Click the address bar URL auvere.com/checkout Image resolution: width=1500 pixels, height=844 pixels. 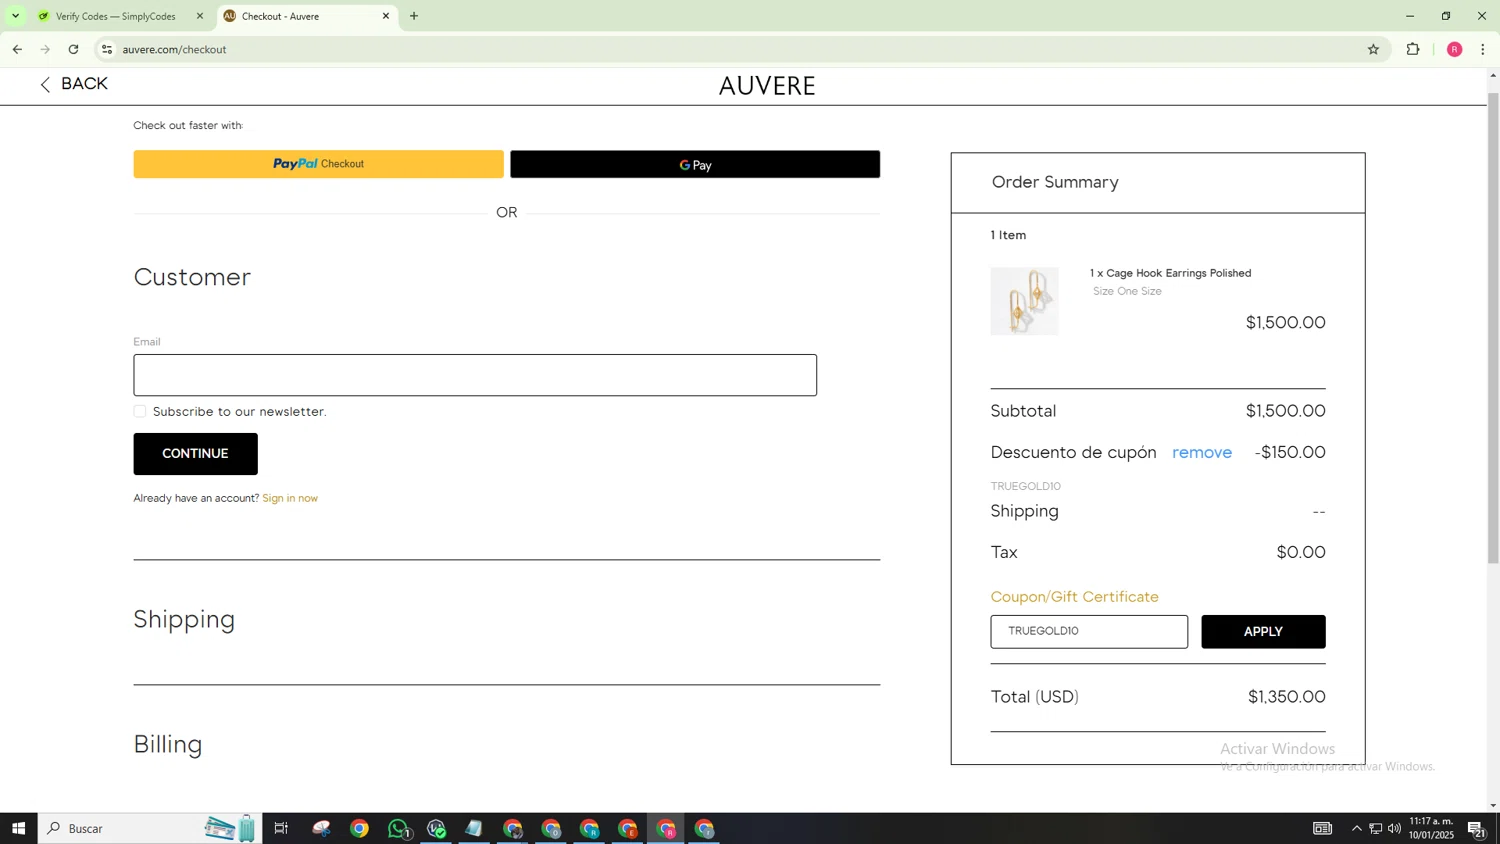(x=174, y=49)
